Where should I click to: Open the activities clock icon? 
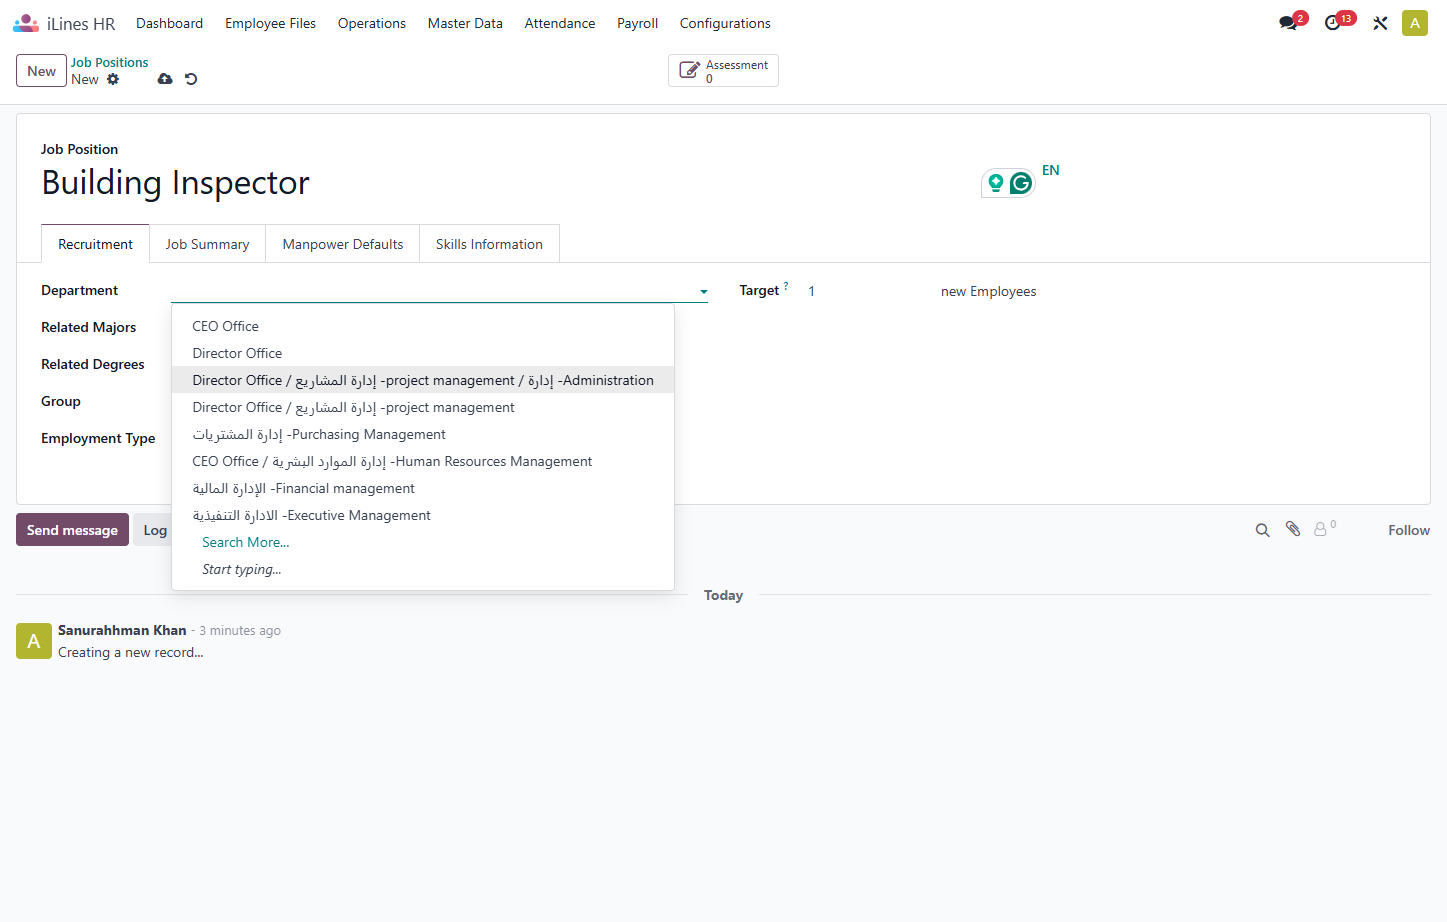pyautogui.click(x=1332, y=23)
